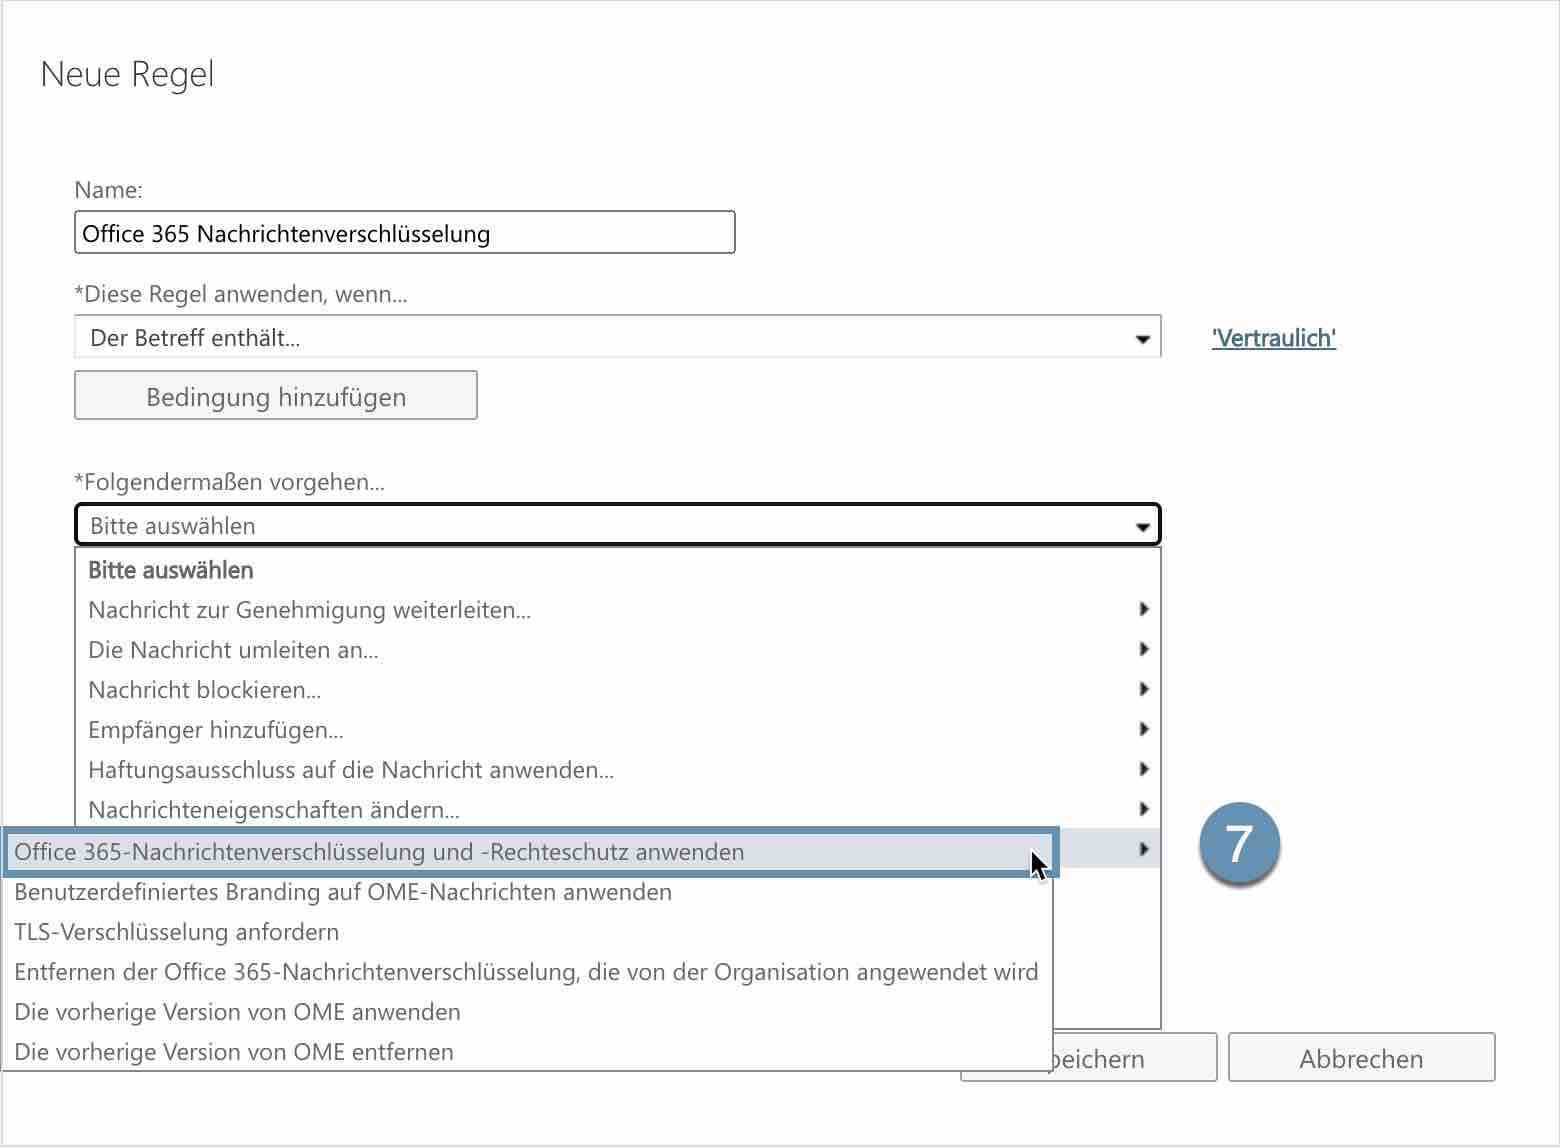Edit the rule Name input field
The width and height of the screenshot is (1560, 1148).
click(x=405, y=233)
